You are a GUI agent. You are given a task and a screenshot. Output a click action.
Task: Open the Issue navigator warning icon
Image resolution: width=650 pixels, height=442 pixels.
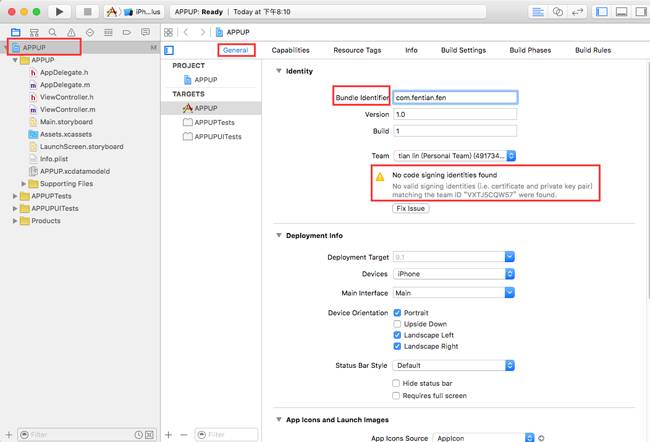tap(70, 32)
